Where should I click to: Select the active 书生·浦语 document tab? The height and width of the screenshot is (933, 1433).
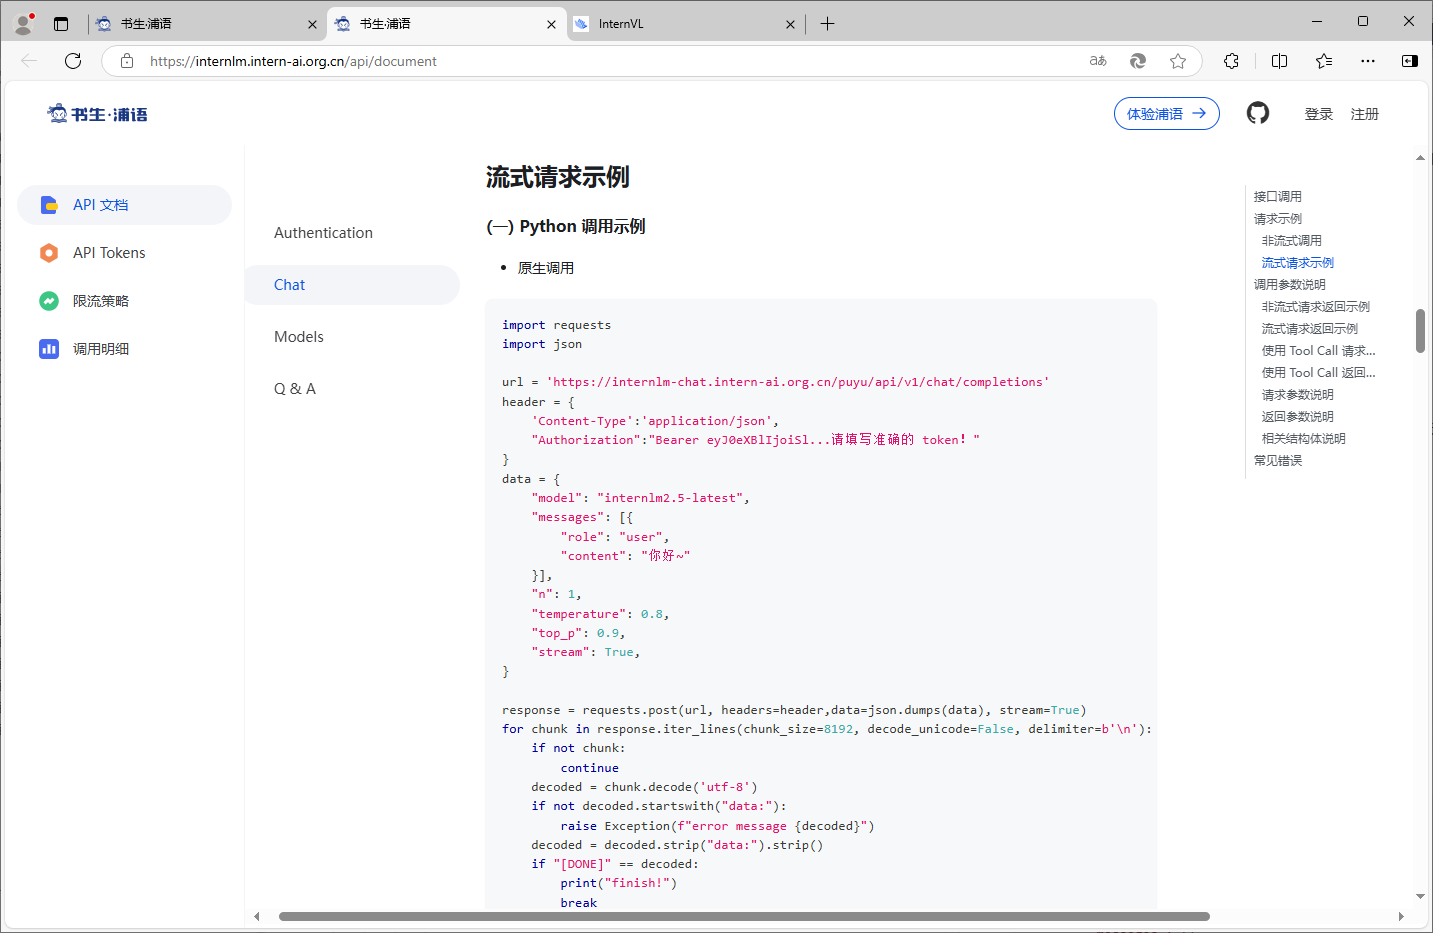446,24
